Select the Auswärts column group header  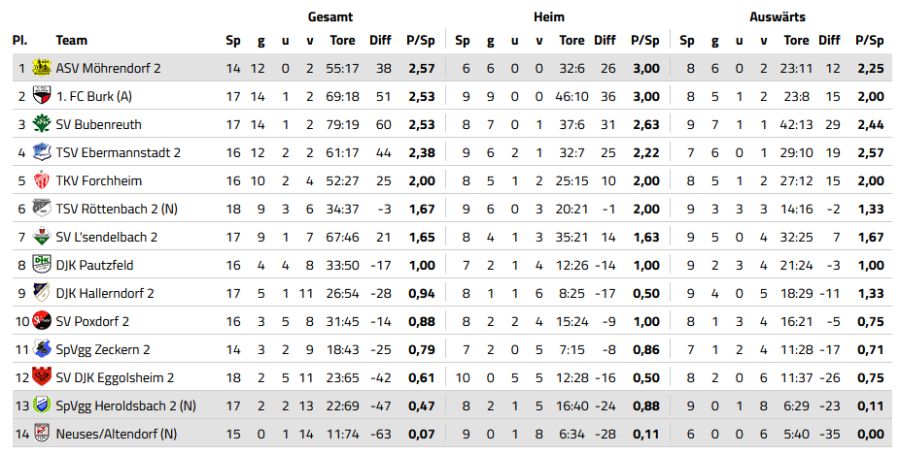tap(777, 17)
